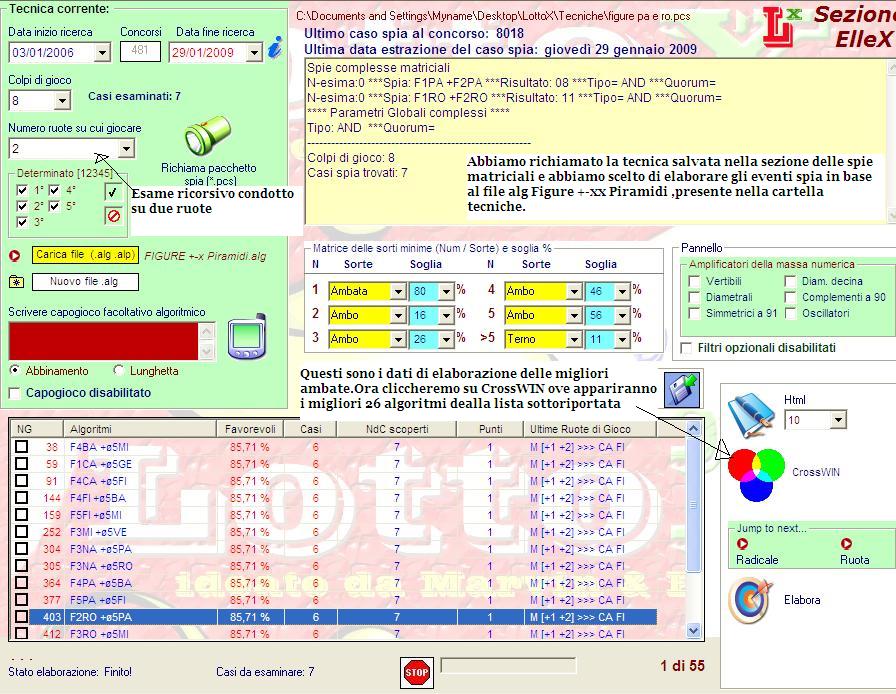Select algorithm row F5PA +ø5FI
The width and height of the screenshot is (896, 694).
[x=334, y=600]
